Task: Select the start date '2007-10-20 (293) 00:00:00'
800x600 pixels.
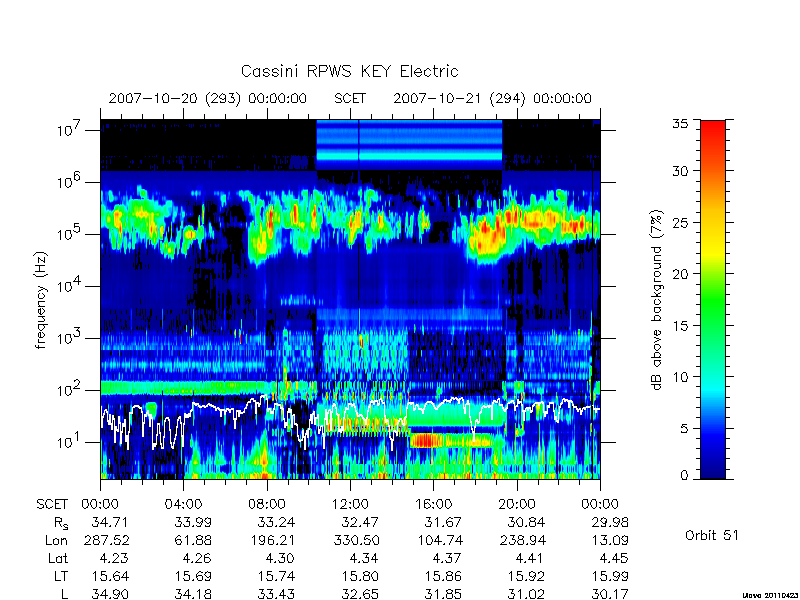Action: 208,98
